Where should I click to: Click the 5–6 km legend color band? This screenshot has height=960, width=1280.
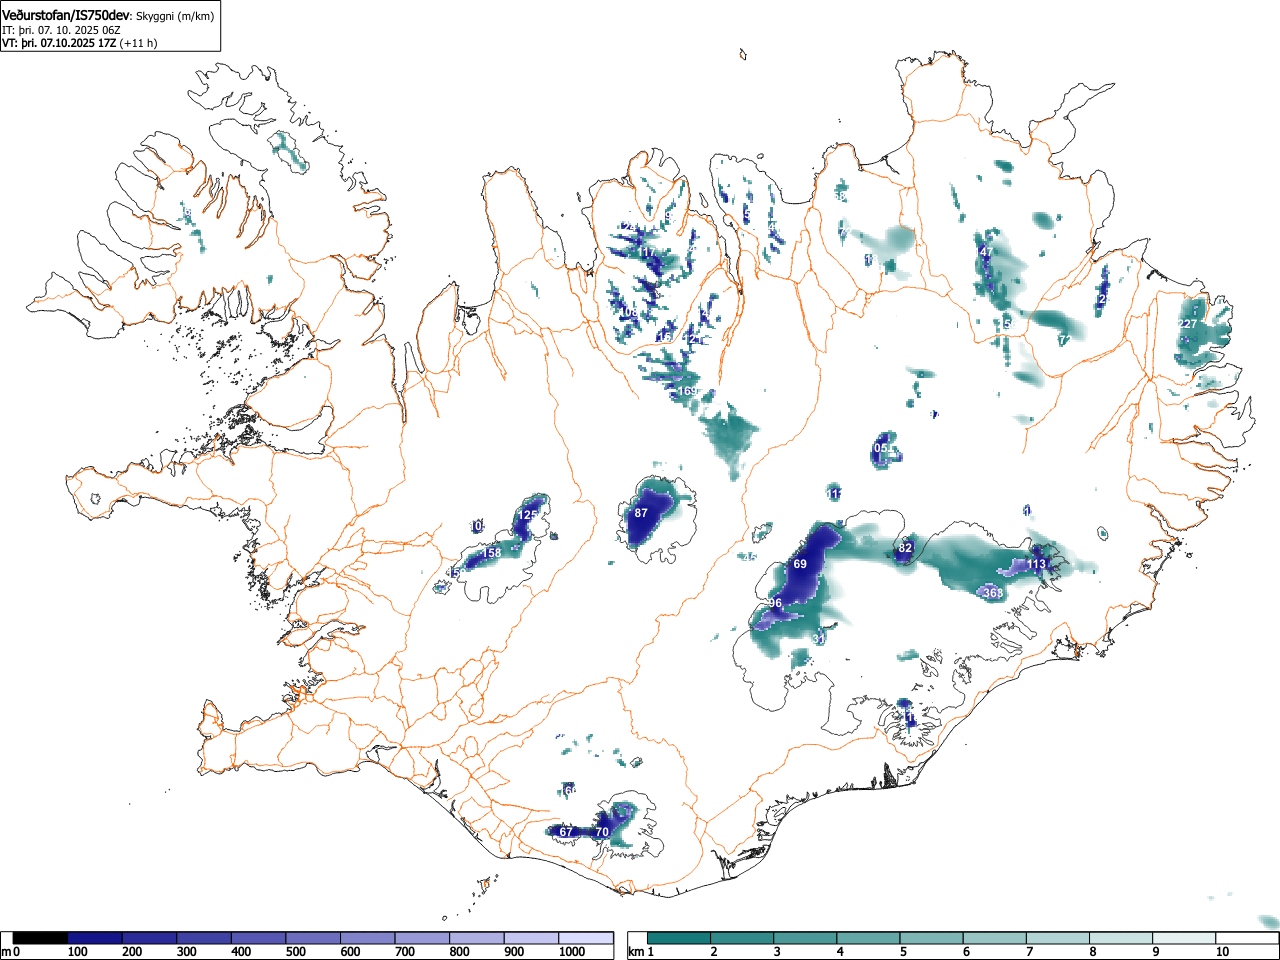tap(931, 938)
